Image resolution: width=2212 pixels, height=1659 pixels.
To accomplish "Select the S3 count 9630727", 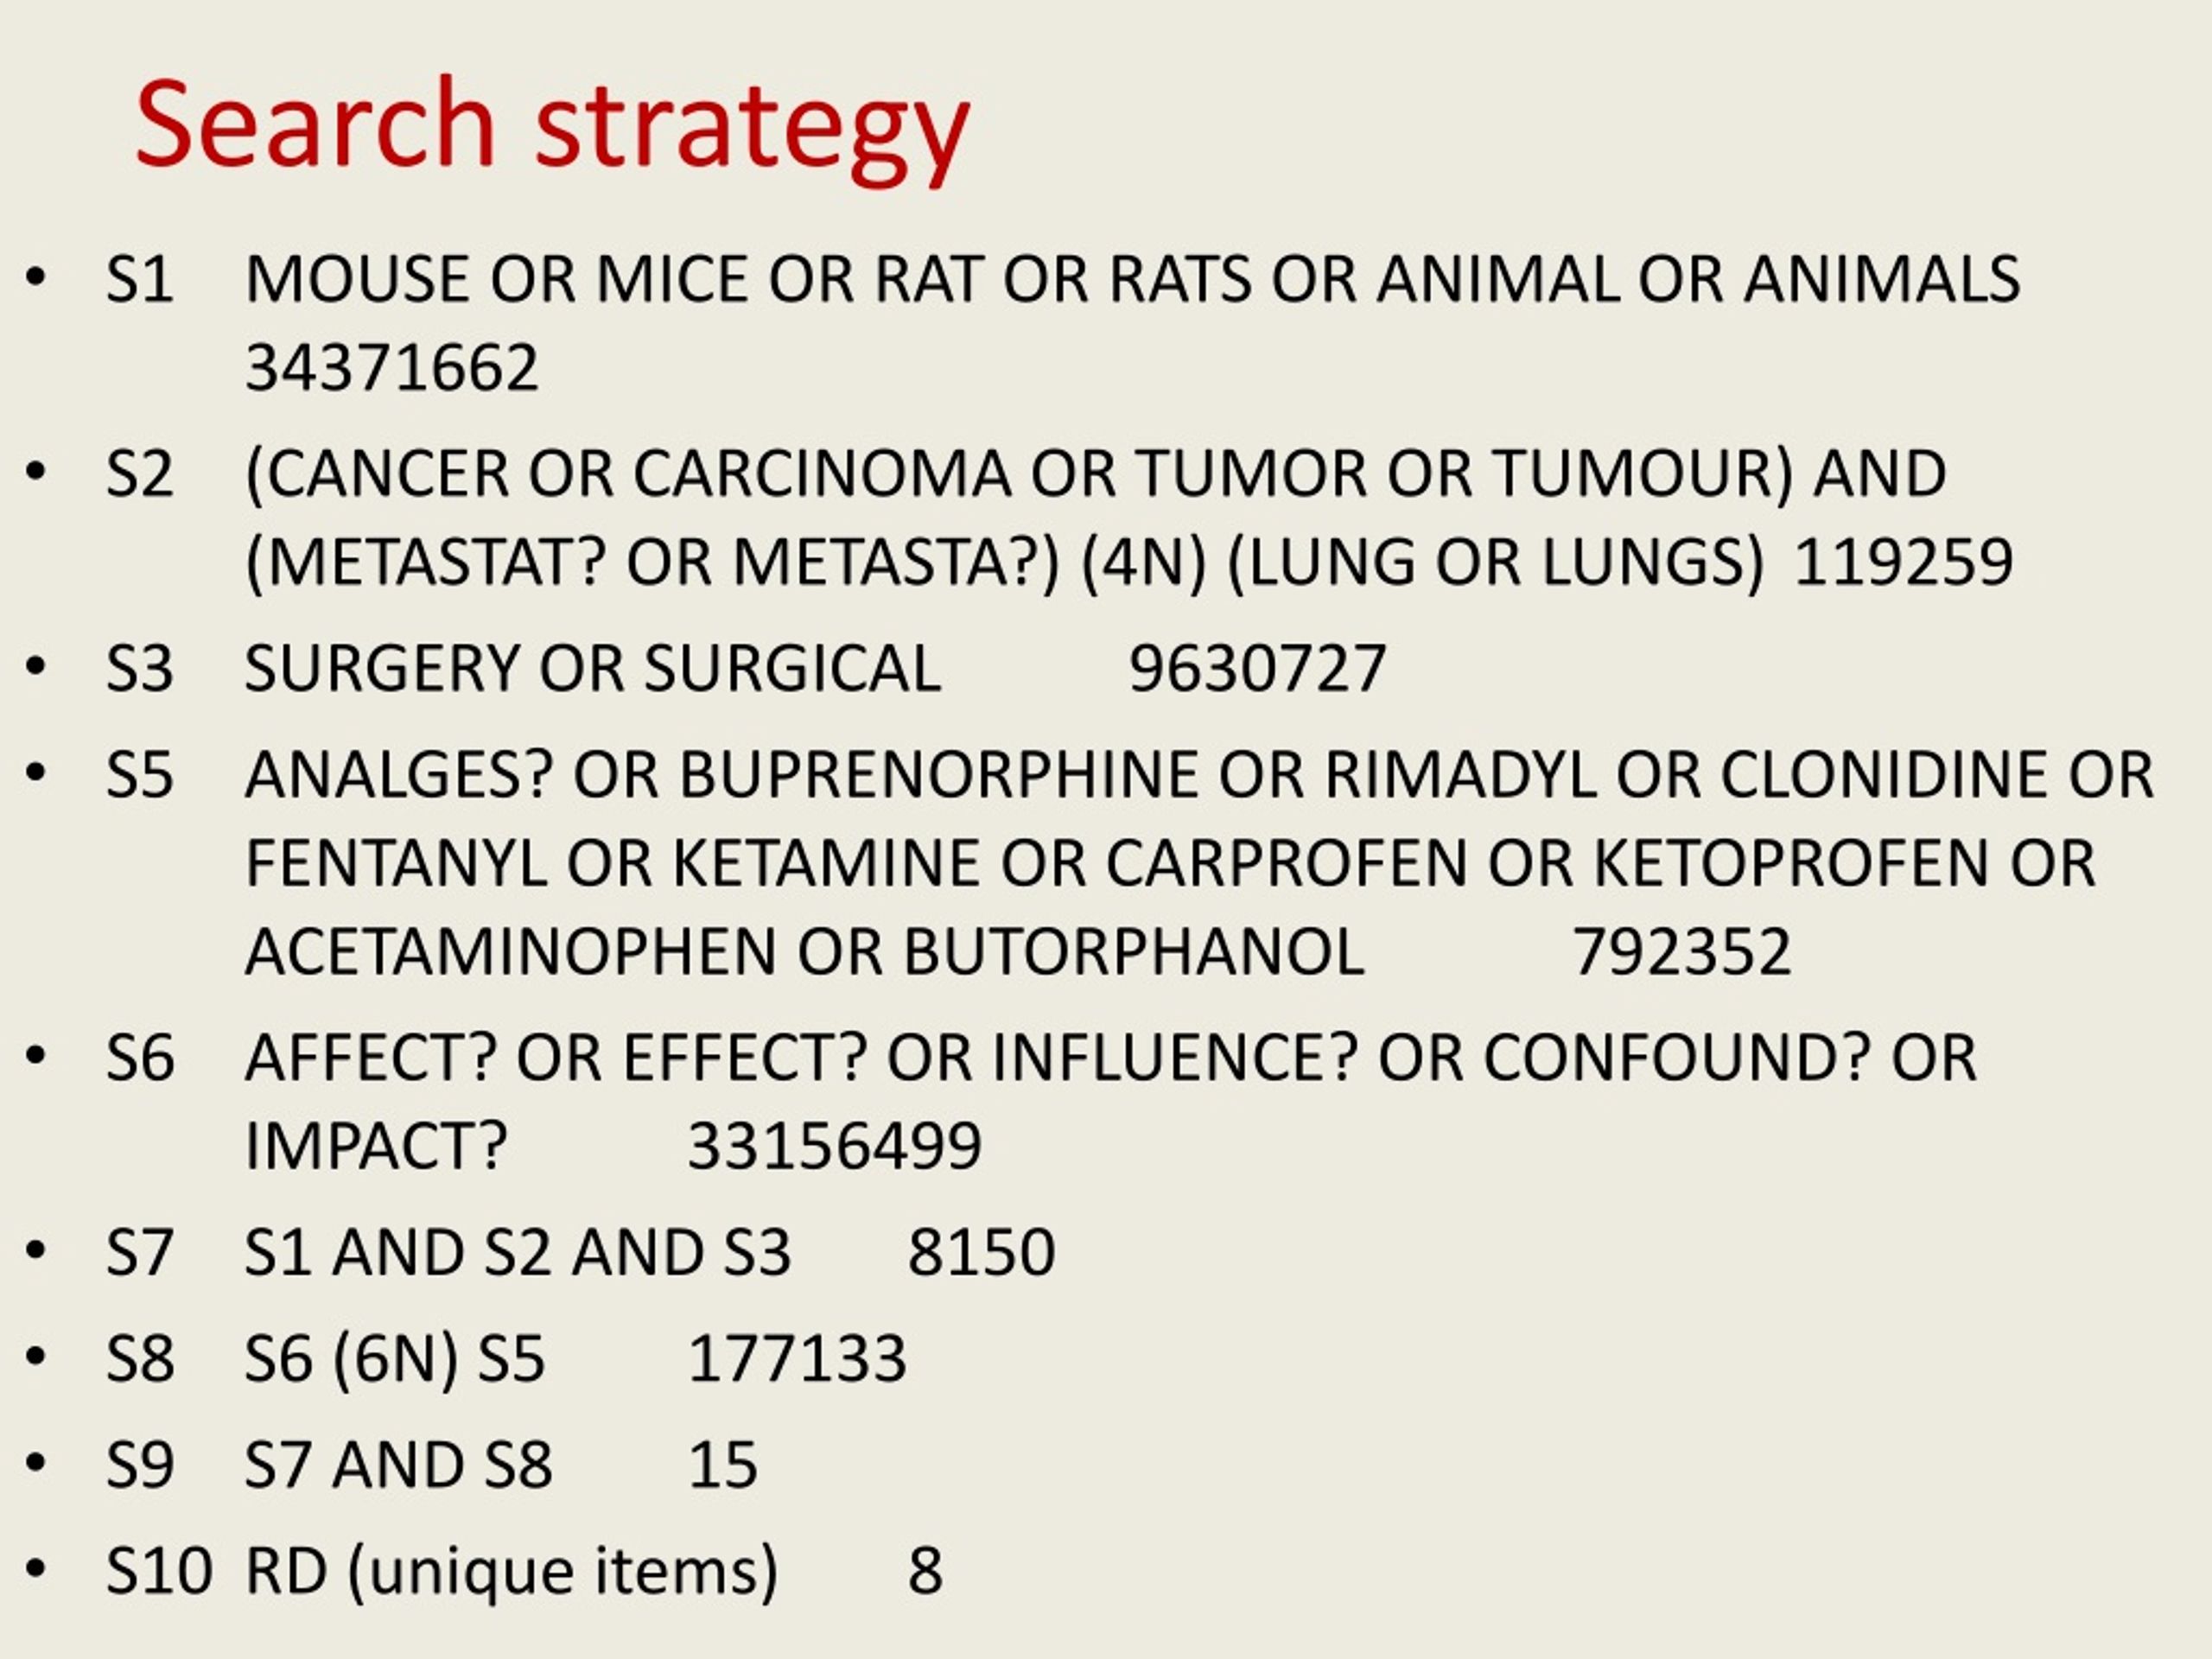I will coord(1257,669).
